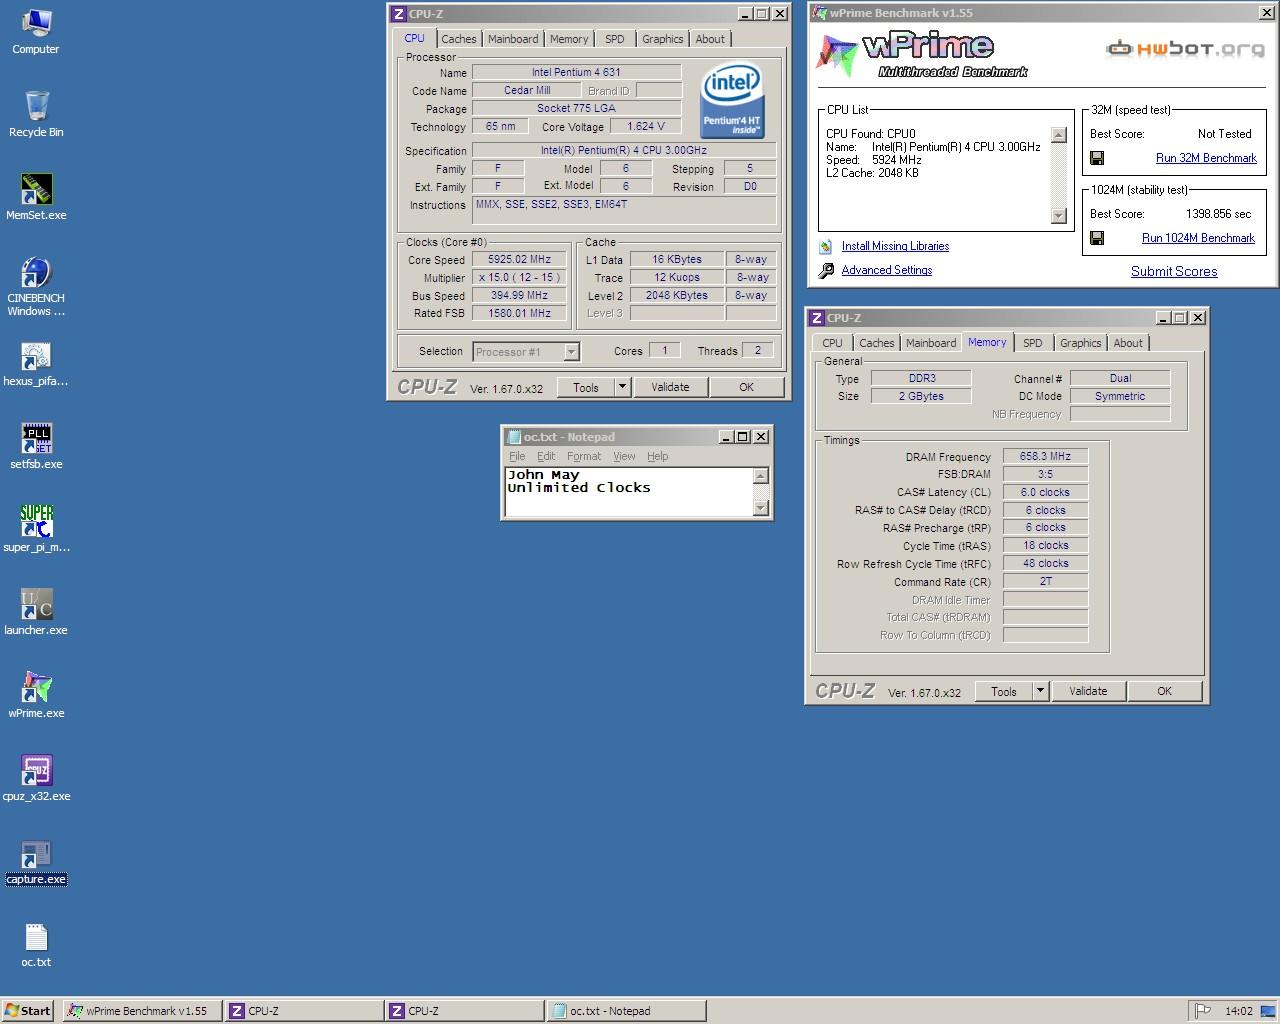
Task: Switch to Caches tab in CPU-Z CPU window
Action: click(459, 39)
